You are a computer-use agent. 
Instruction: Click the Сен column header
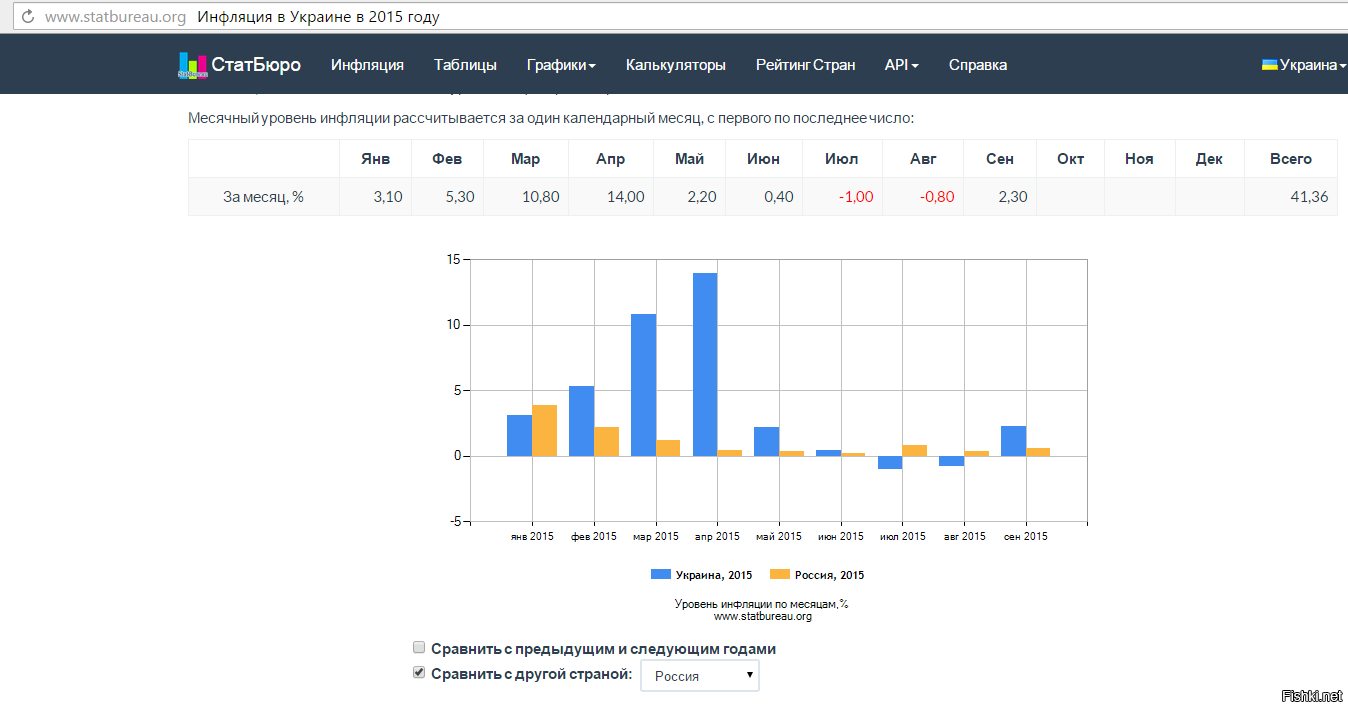pyautogui.click(x=1000, y=159)
